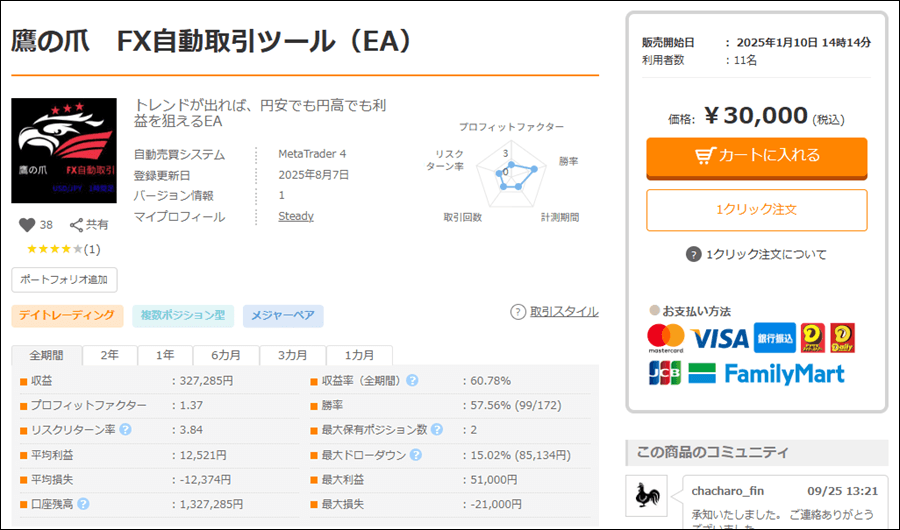Click the FamilyMart payment logo

pyautogui.click(x=766, y=374)
